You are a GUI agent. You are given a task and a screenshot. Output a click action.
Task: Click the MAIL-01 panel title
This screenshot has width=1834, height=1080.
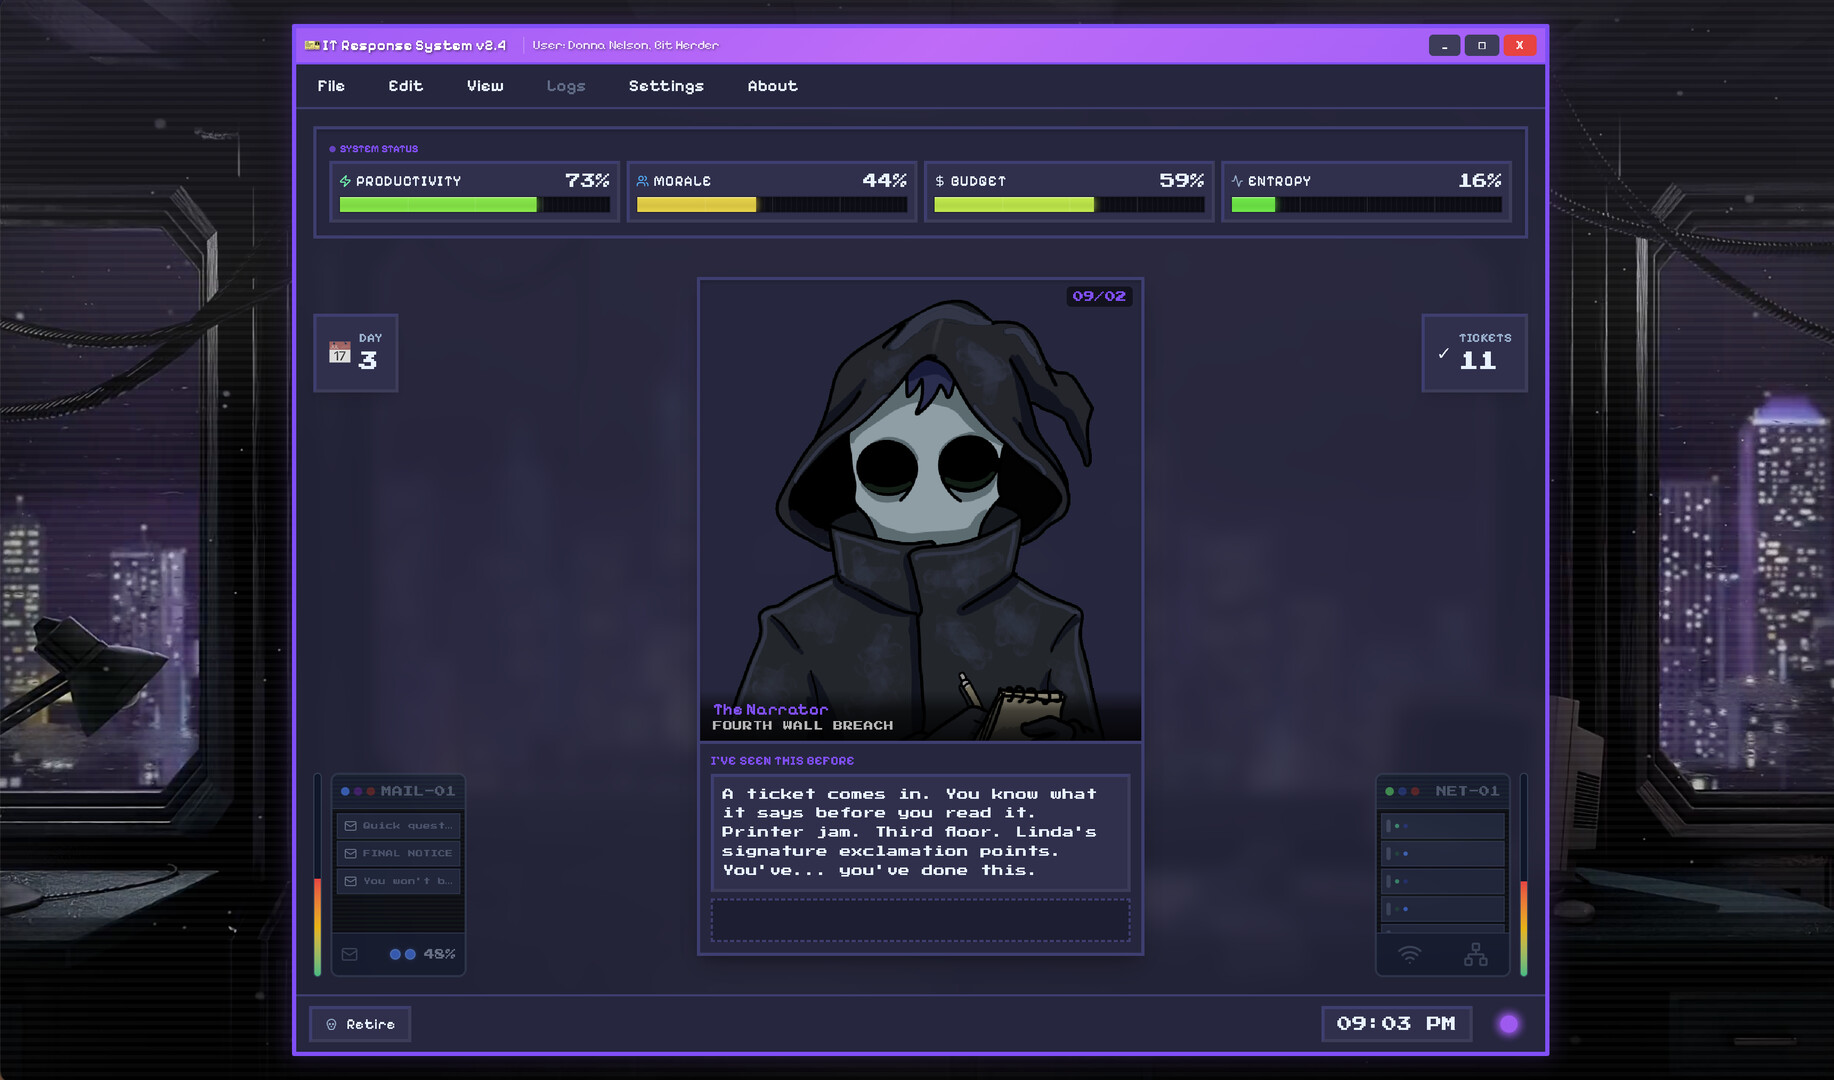(x=417, y=791)
